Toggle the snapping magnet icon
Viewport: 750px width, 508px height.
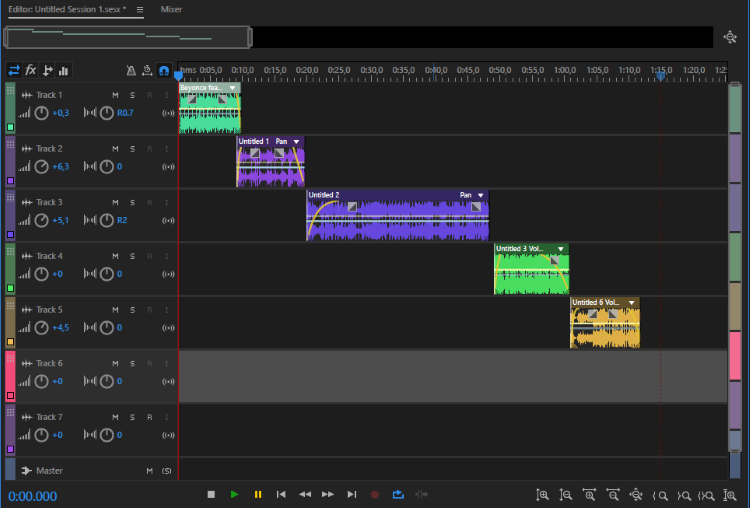tap(164, 71)
